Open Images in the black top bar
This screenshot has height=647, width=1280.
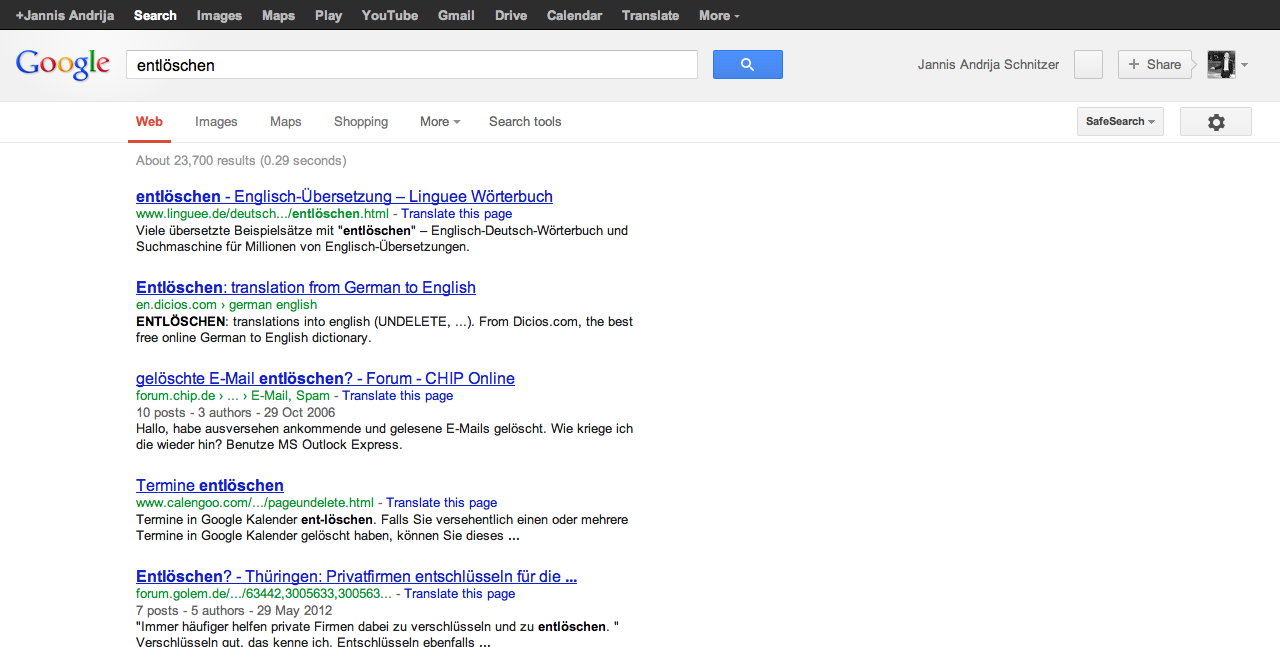click(219, 15)
